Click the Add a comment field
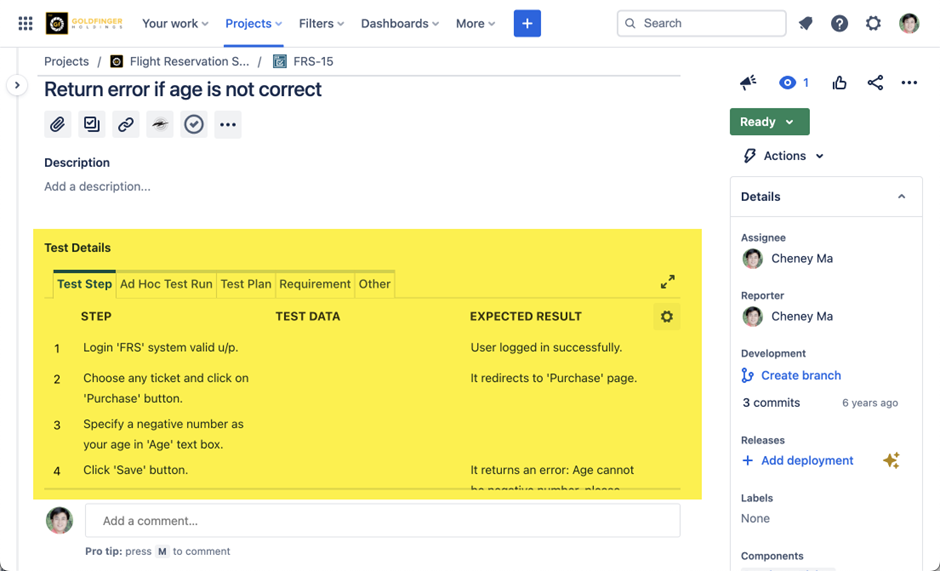 tap(382, 520)
